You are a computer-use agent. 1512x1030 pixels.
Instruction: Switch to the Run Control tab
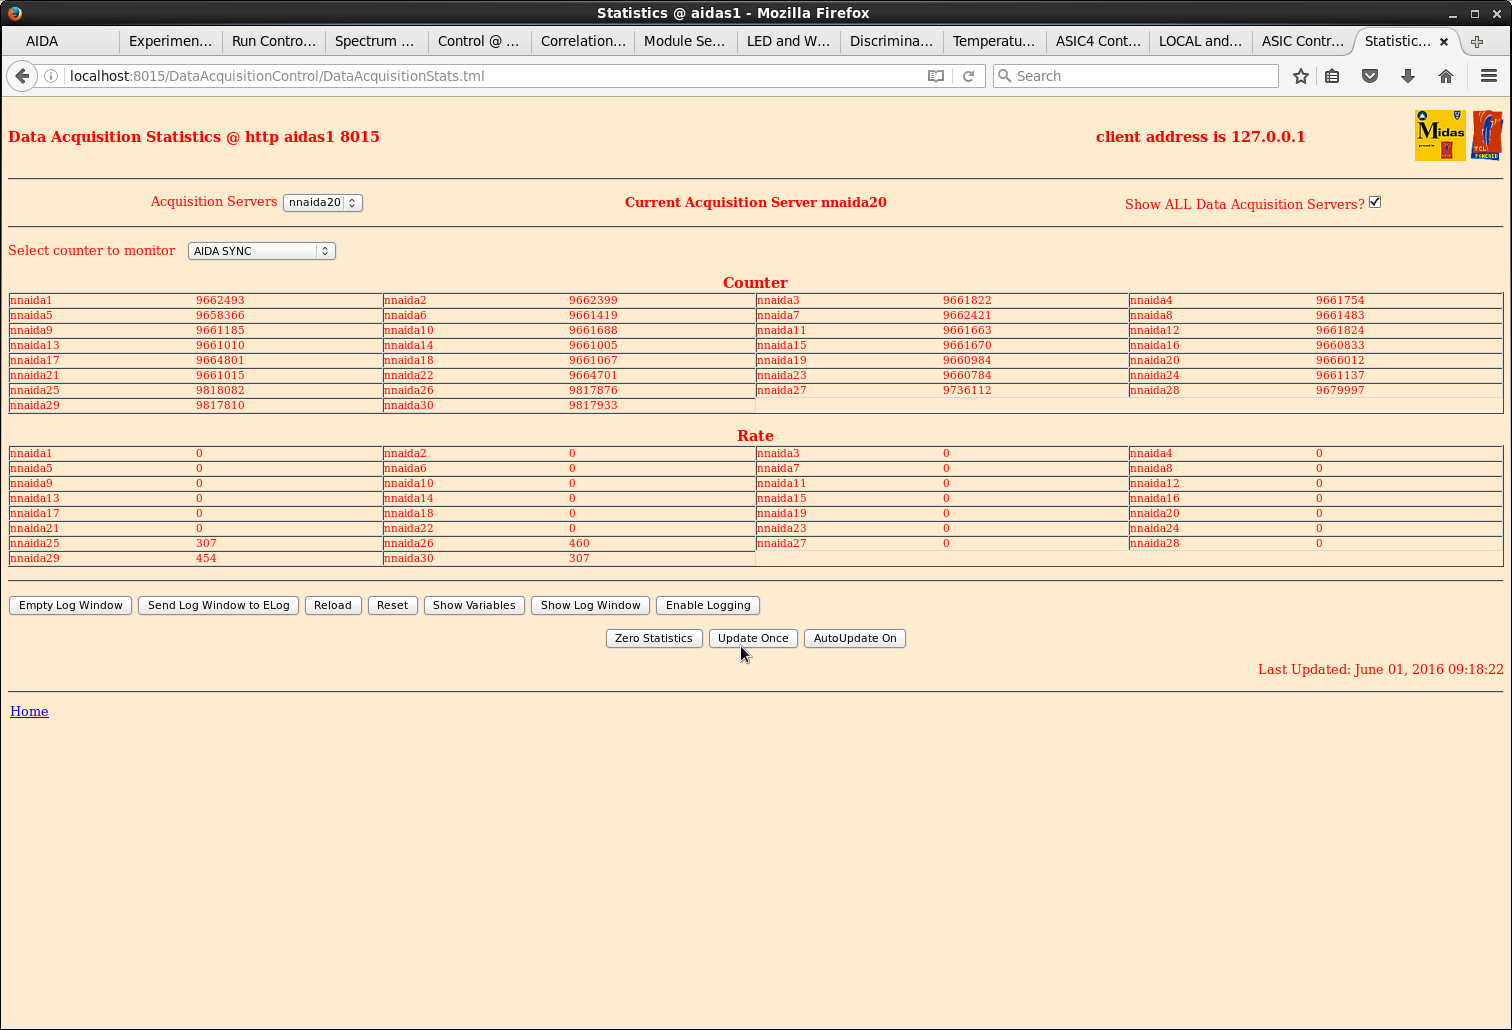[273, 41]
